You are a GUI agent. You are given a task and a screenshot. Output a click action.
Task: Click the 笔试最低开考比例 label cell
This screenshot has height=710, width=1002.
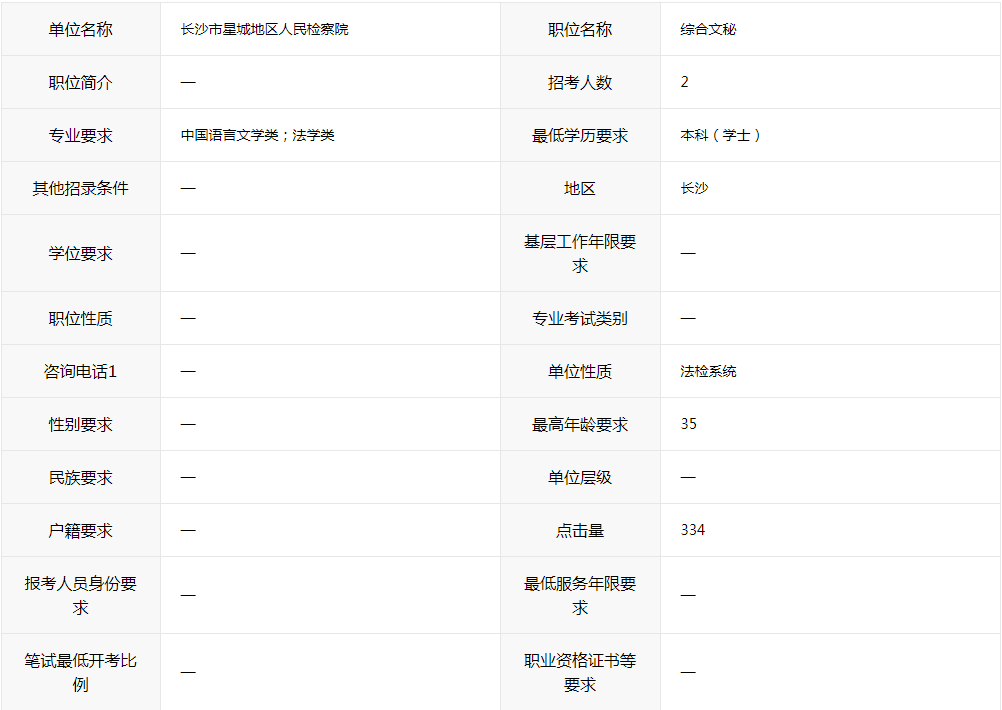coord(81,672)
